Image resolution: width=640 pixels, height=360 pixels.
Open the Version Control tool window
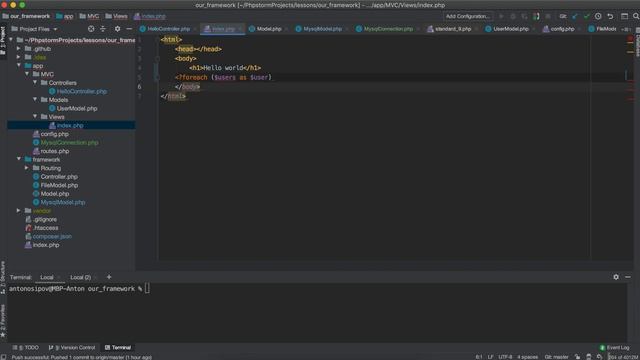tap(72, 348)
